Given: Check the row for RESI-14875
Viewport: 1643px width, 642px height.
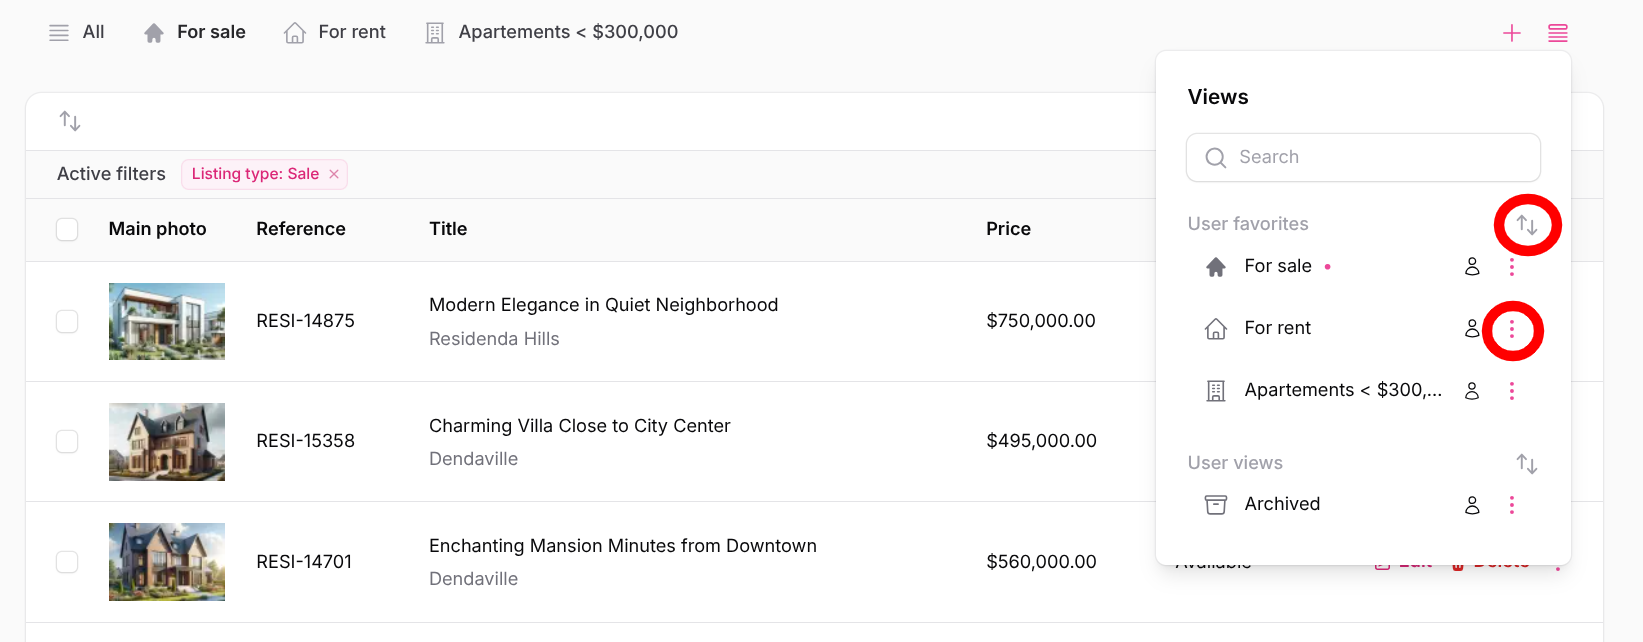Looking at the screenshot, I should tap(67, 321).
